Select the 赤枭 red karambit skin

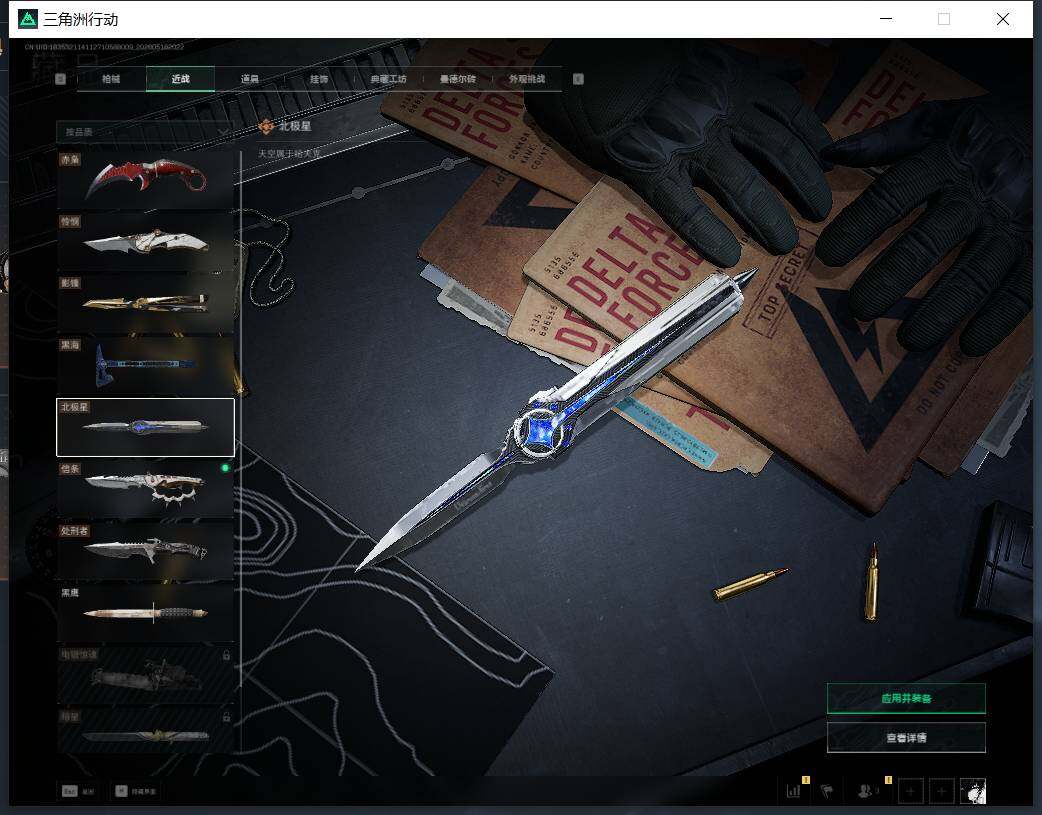[x=146, y=179]
